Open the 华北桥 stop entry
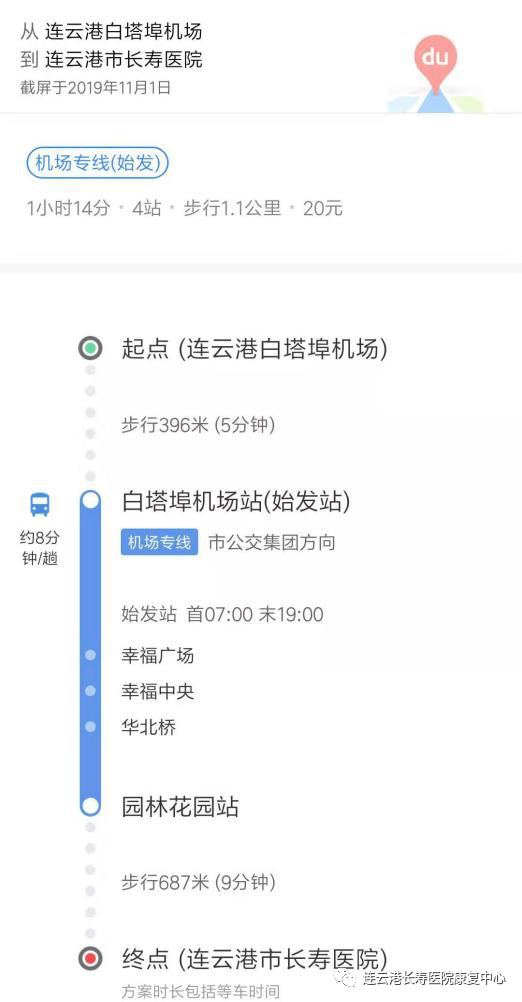This screenshot has height=1002, width=522. pos(148,727)
